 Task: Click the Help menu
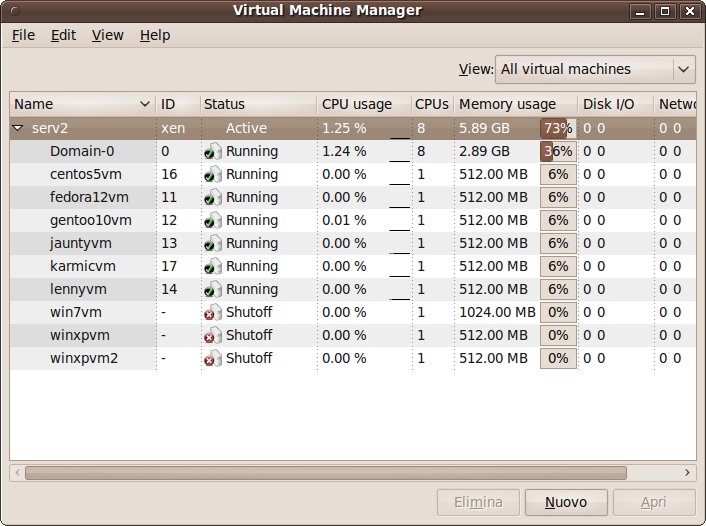(x=155, y=35)
